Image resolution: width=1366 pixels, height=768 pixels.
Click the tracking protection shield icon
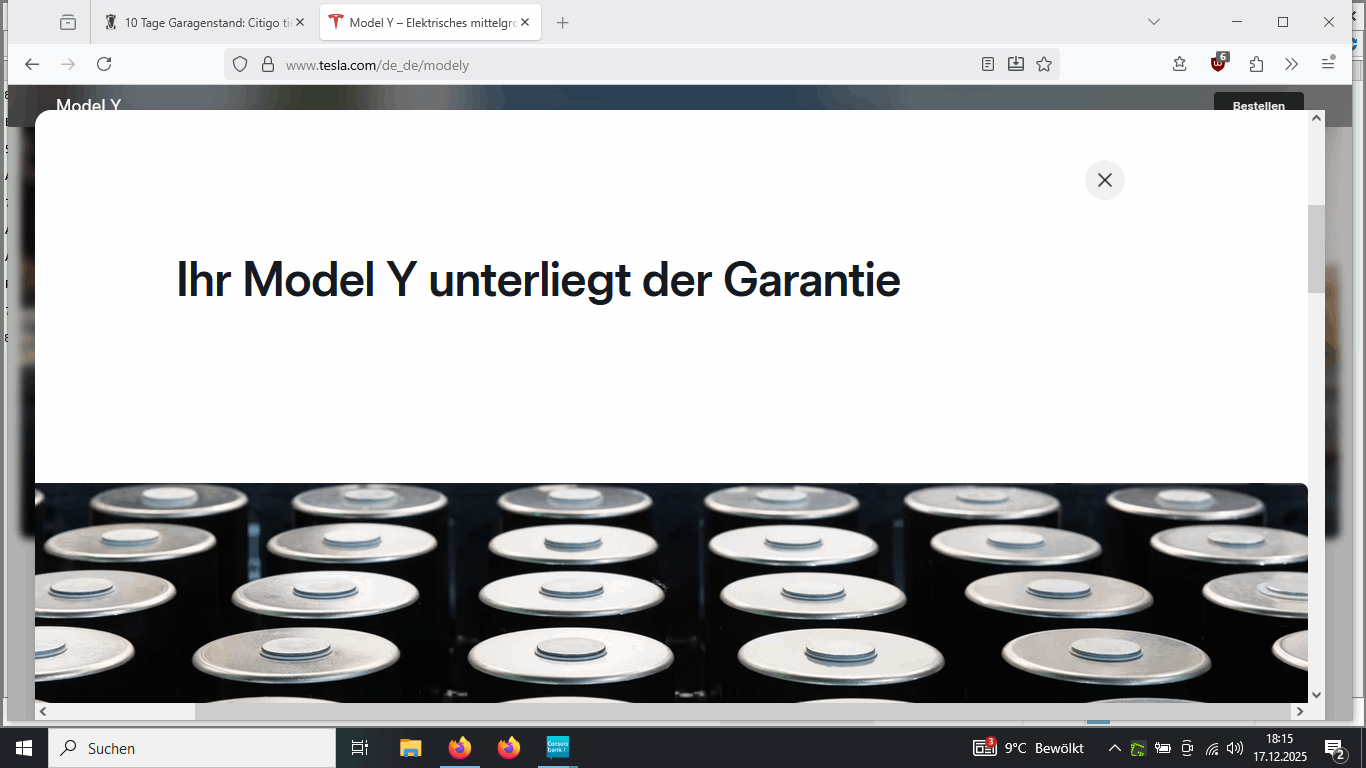240,64
